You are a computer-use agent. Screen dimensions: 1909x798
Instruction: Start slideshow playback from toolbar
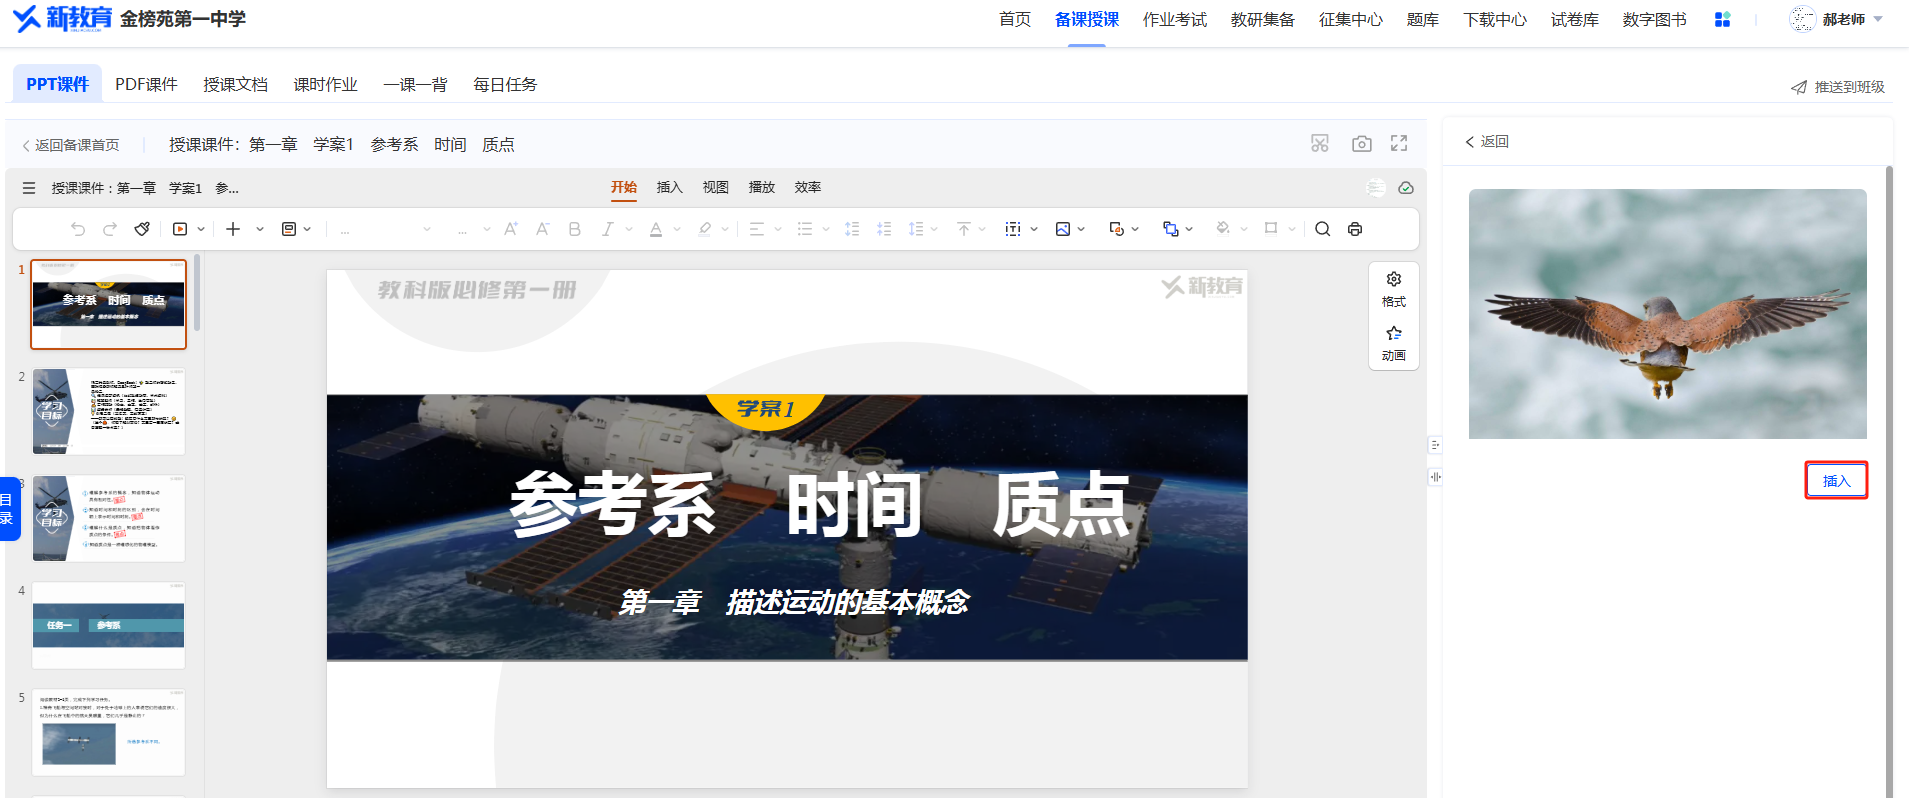[180, 229]
